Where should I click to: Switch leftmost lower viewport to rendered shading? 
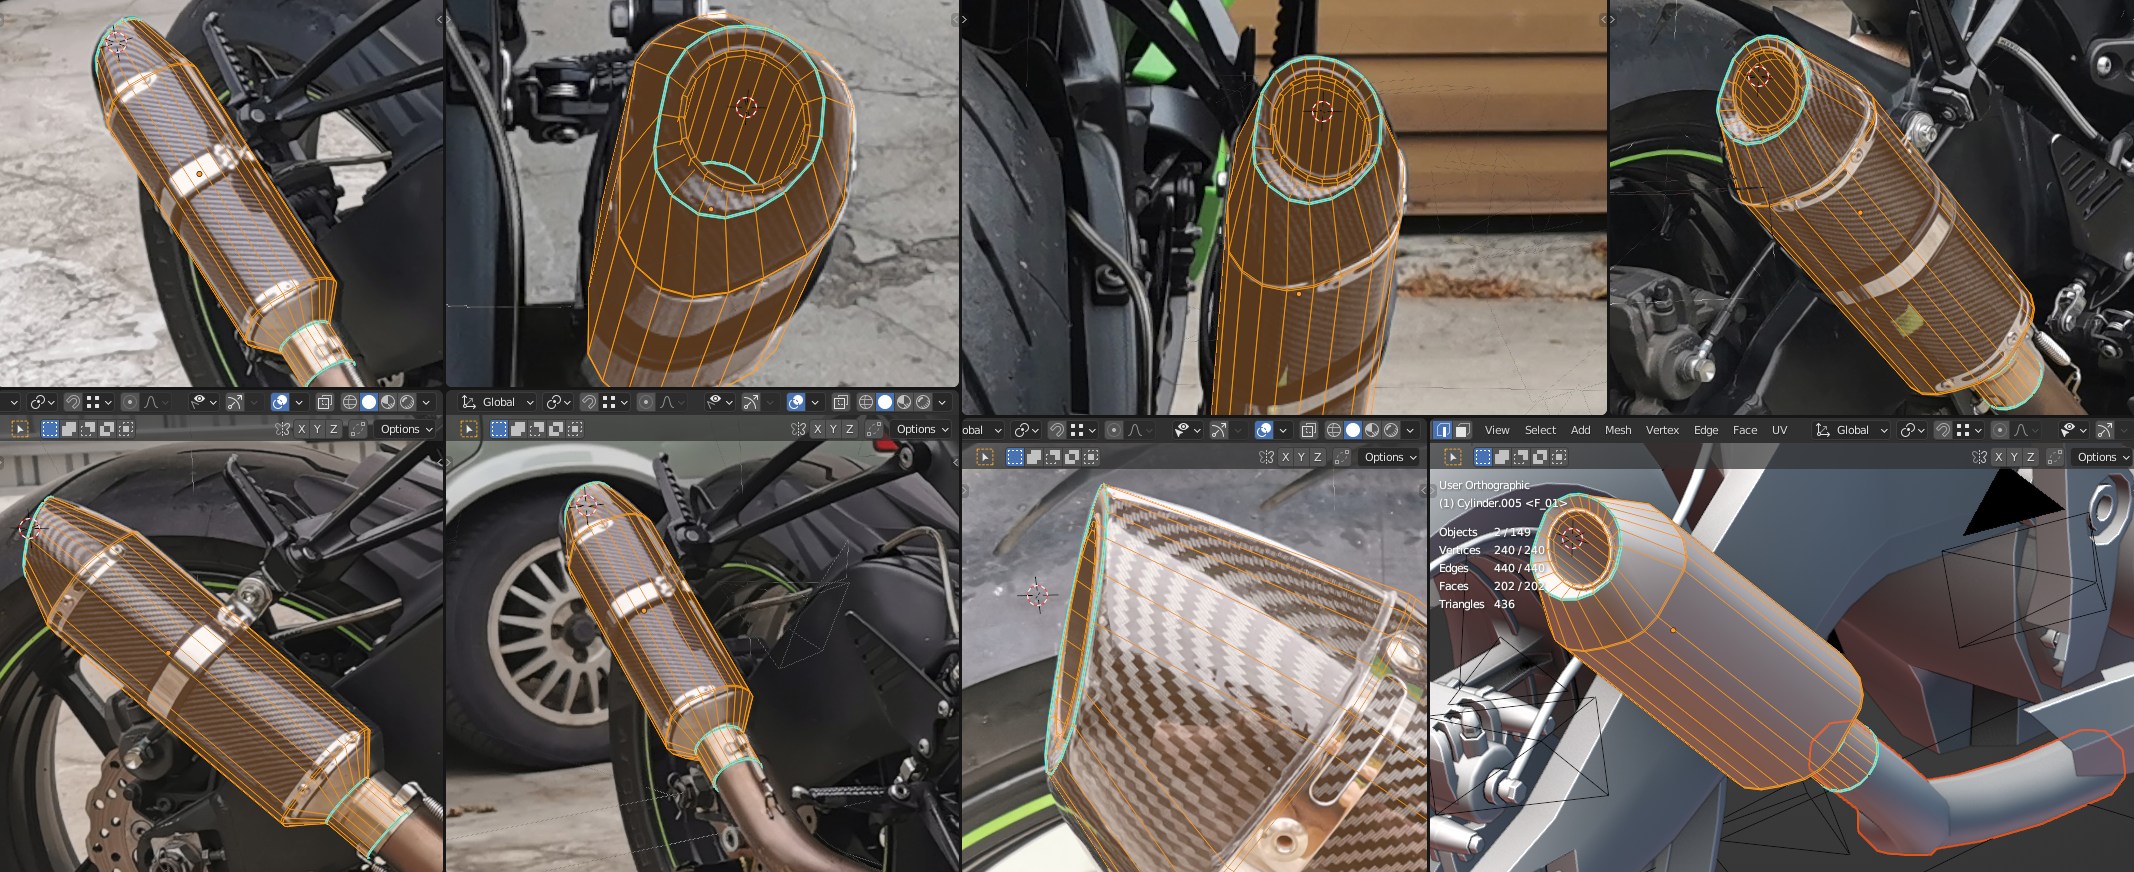(407, 402)
